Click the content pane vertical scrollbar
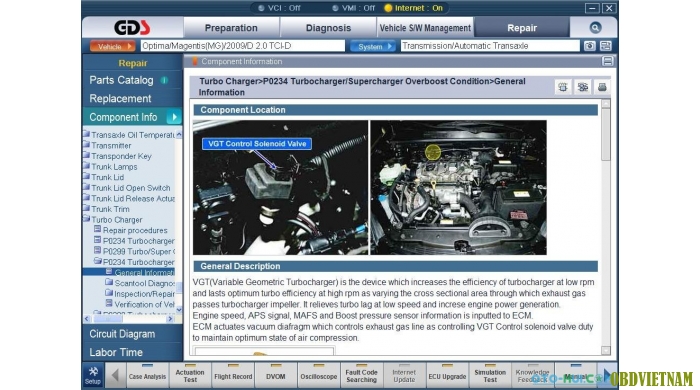Viewport: 700px width, 390px height. point(606,227)
